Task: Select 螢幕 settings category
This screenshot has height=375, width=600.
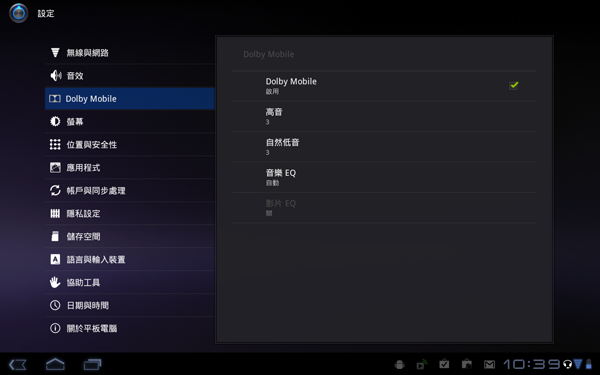Action: point(130,121)
